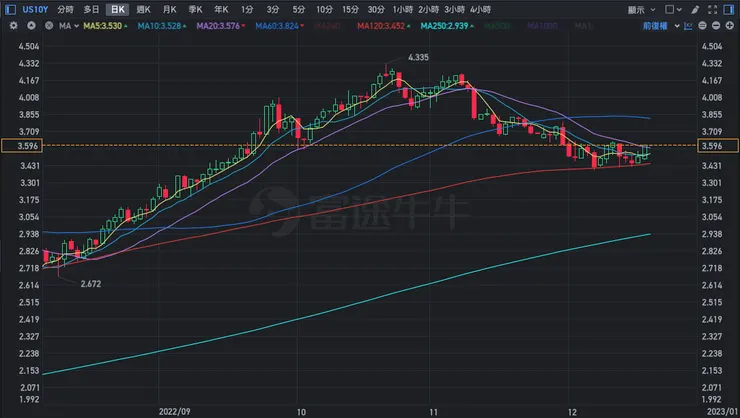Choose the 3分 three-minute interval

coord(272,9)
